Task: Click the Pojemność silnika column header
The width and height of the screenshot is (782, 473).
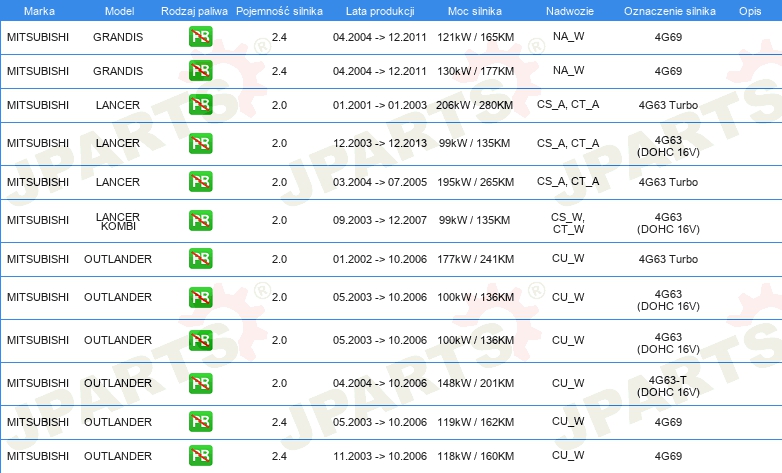Action: click(279, 11)
